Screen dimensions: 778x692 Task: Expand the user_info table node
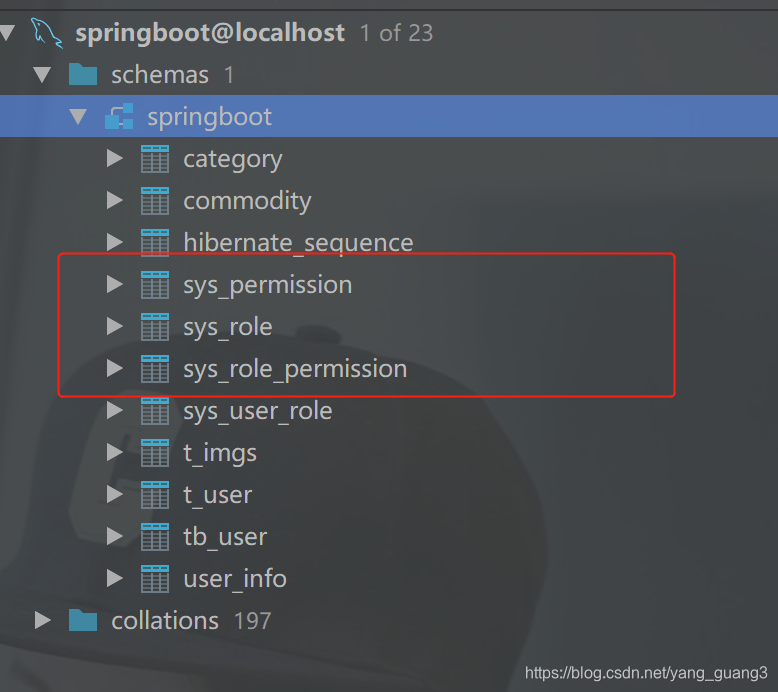click(114, 579)
